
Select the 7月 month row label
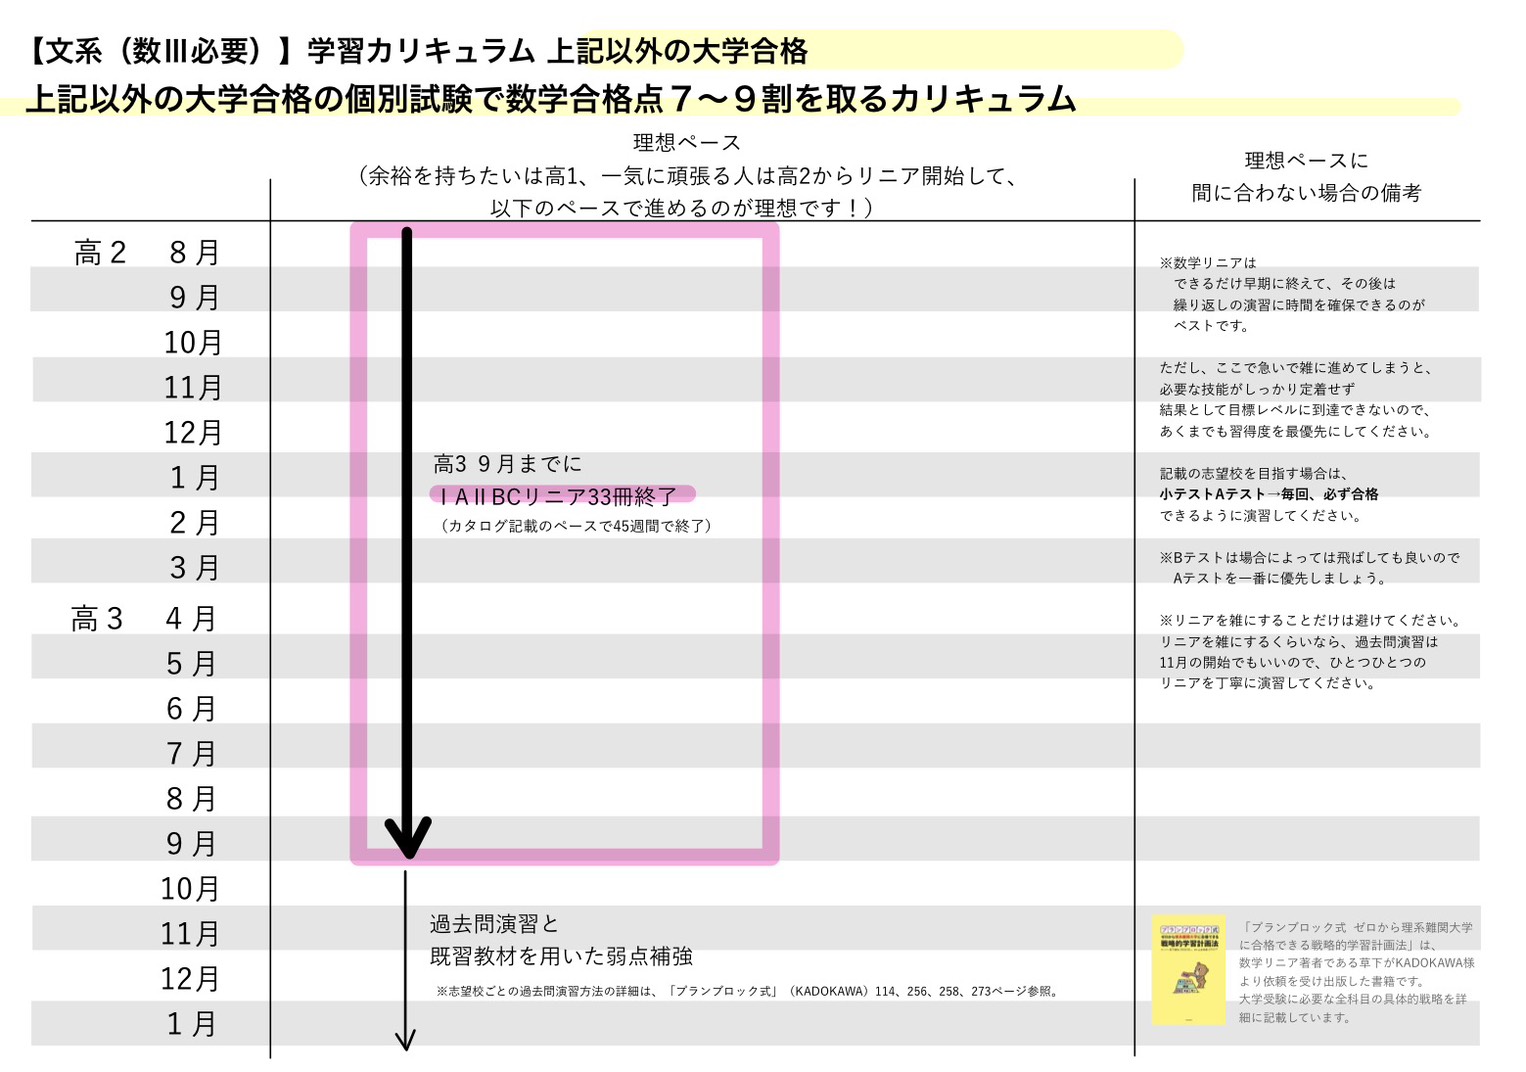tap(191, 754)
